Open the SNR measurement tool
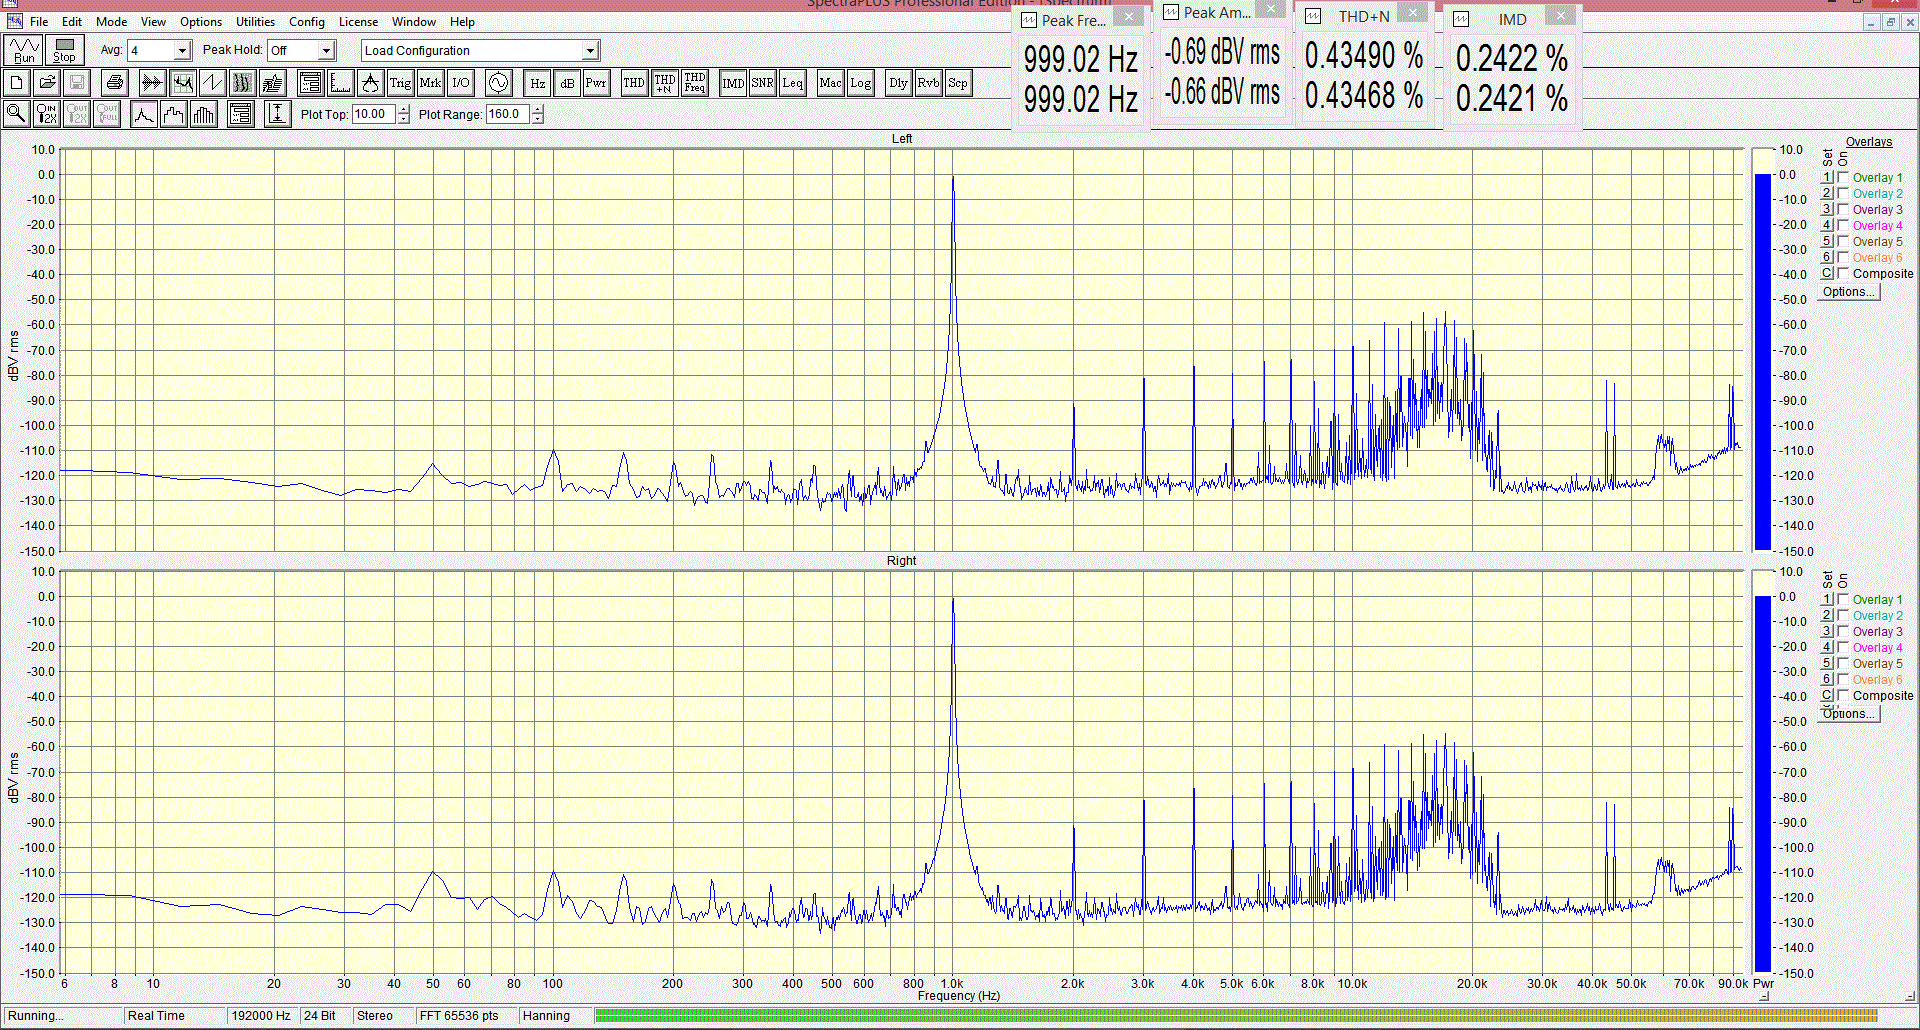1920x1030 pixels. tap(762, 83)
